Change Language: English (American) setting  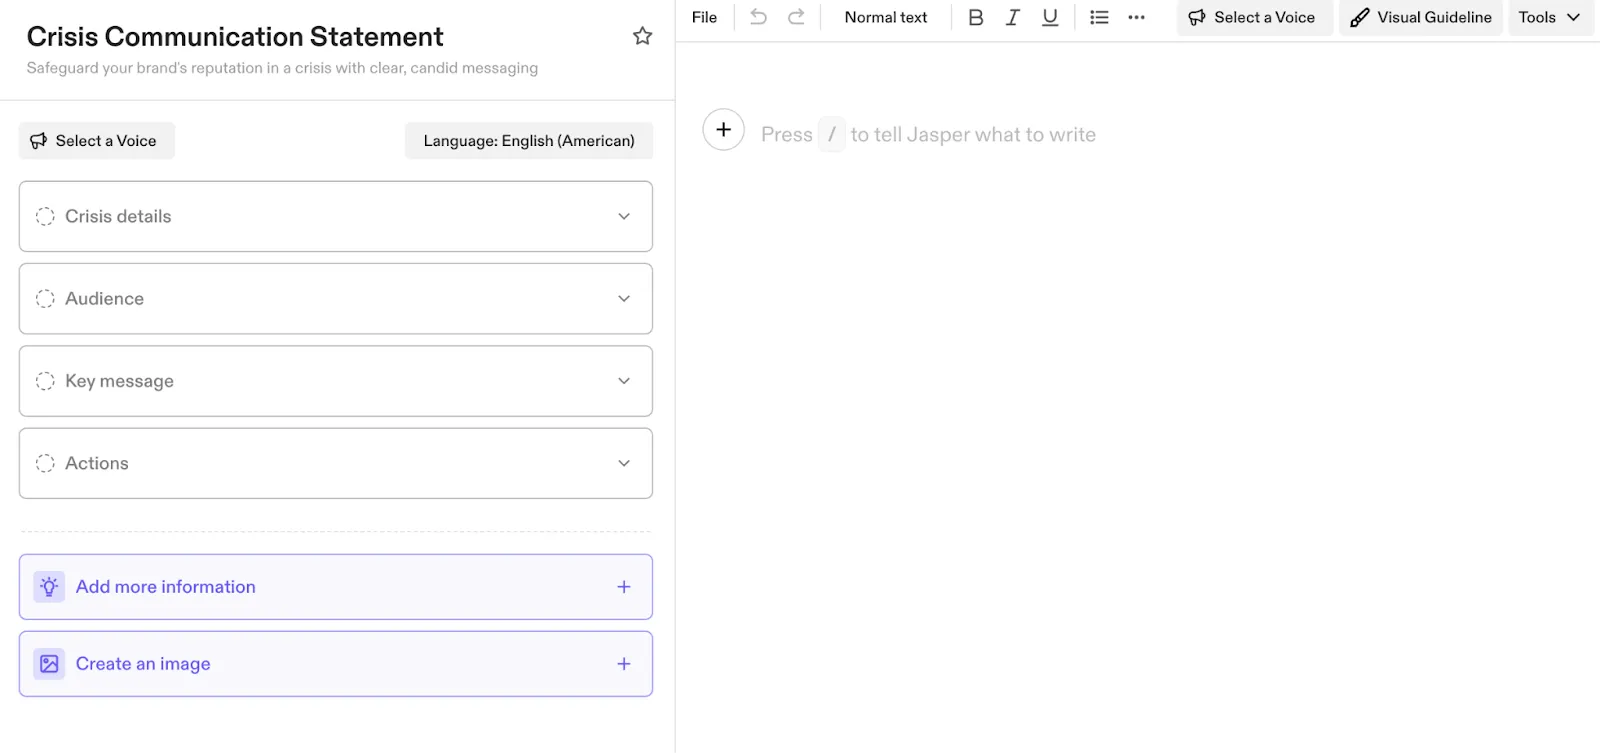click(x=529, y=141)
